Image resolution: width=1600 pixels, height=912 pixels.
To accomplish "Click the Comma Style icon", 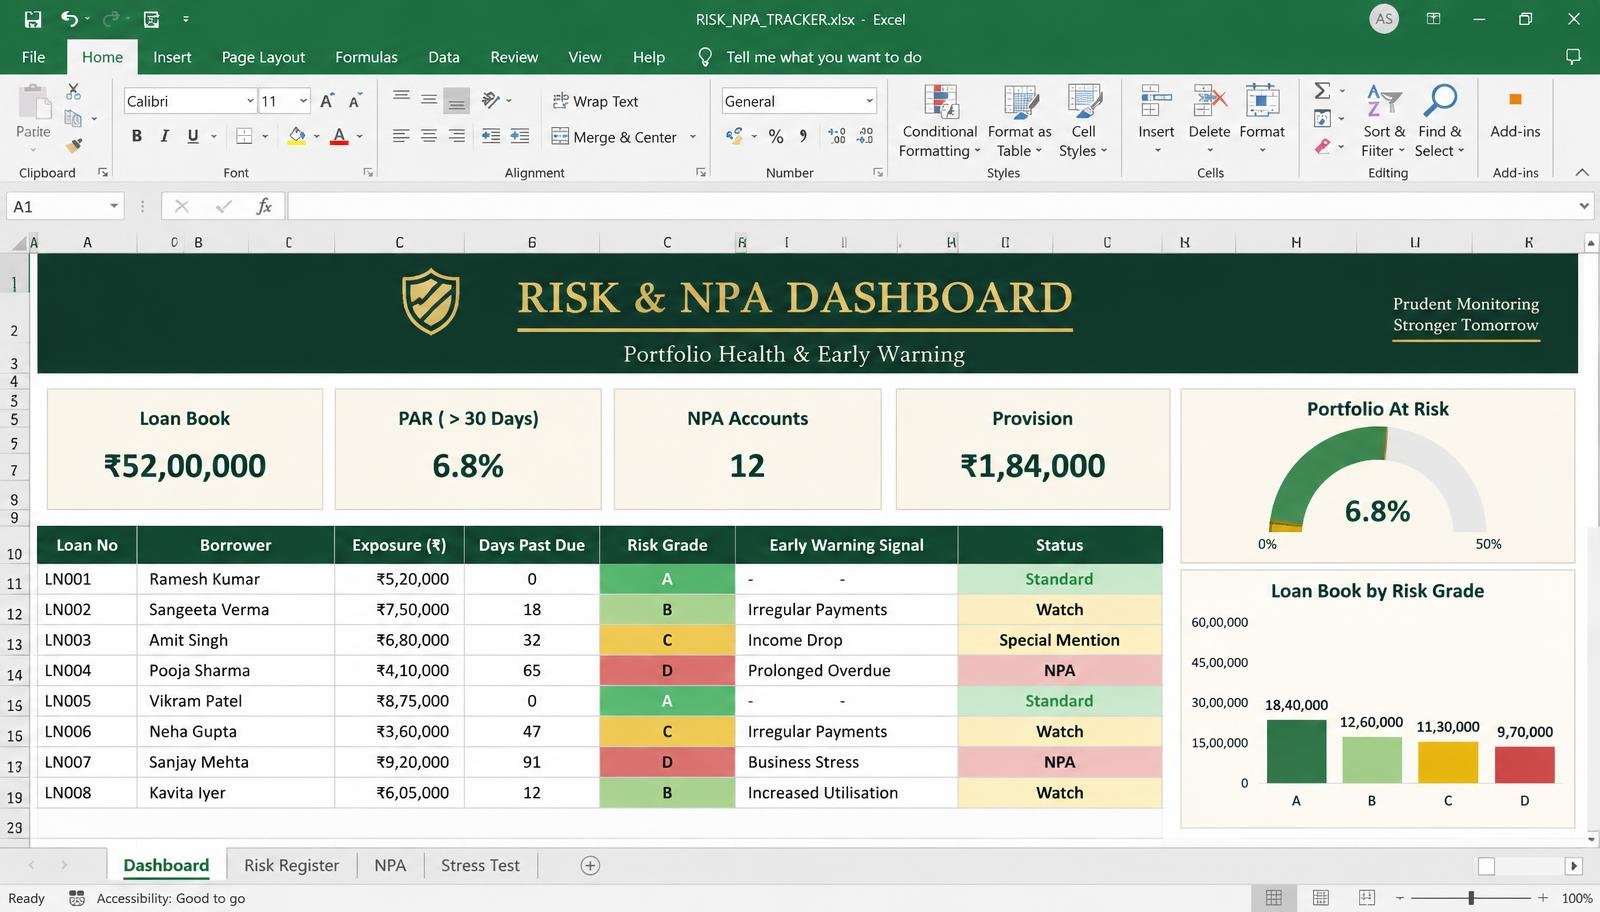I will 803,136.
